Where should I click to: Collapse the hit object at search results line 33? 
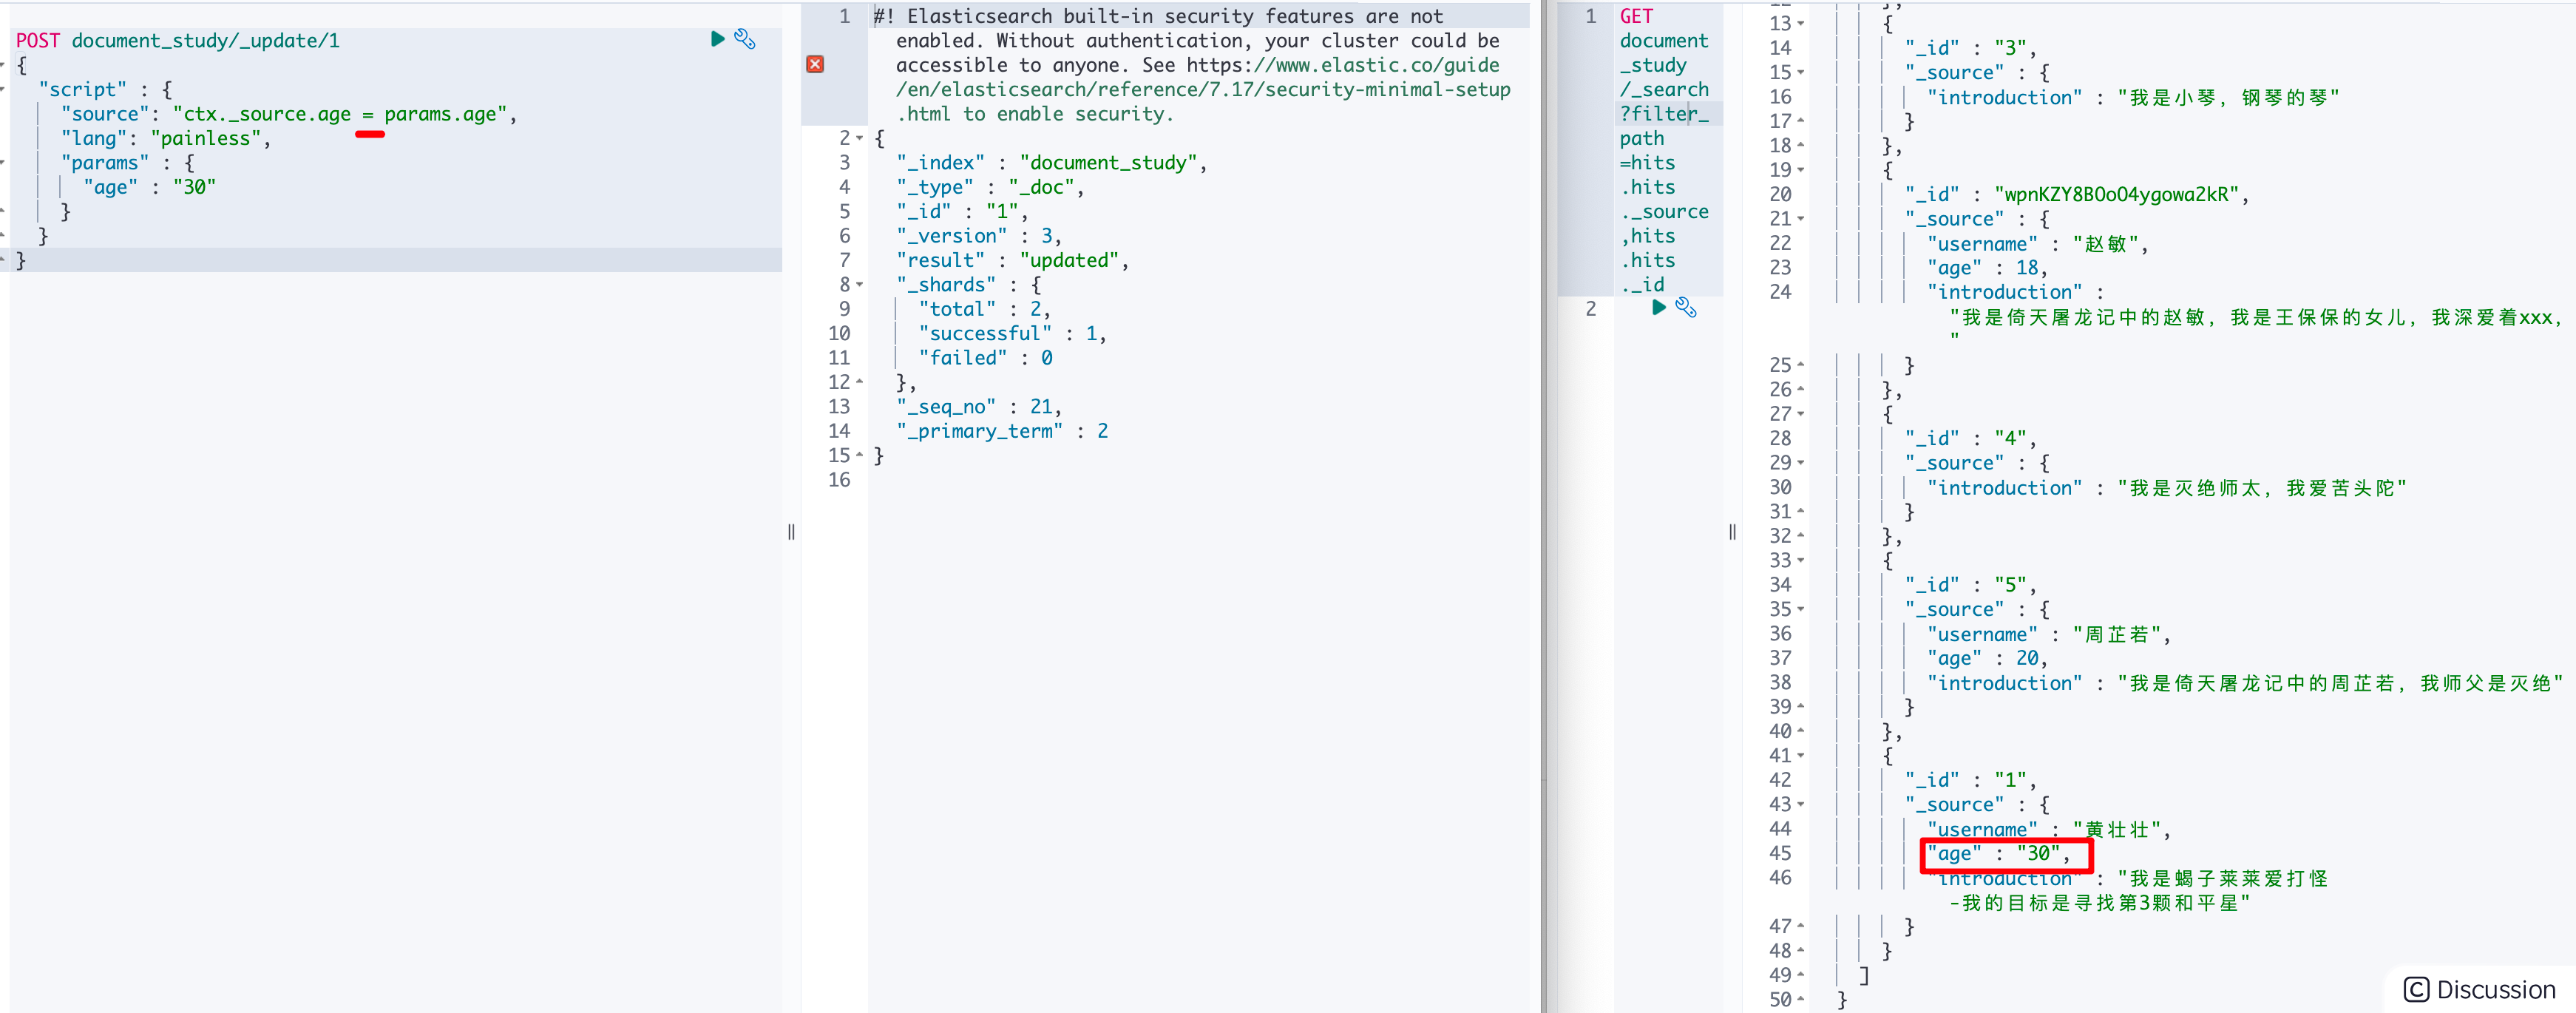[1801, 560]
